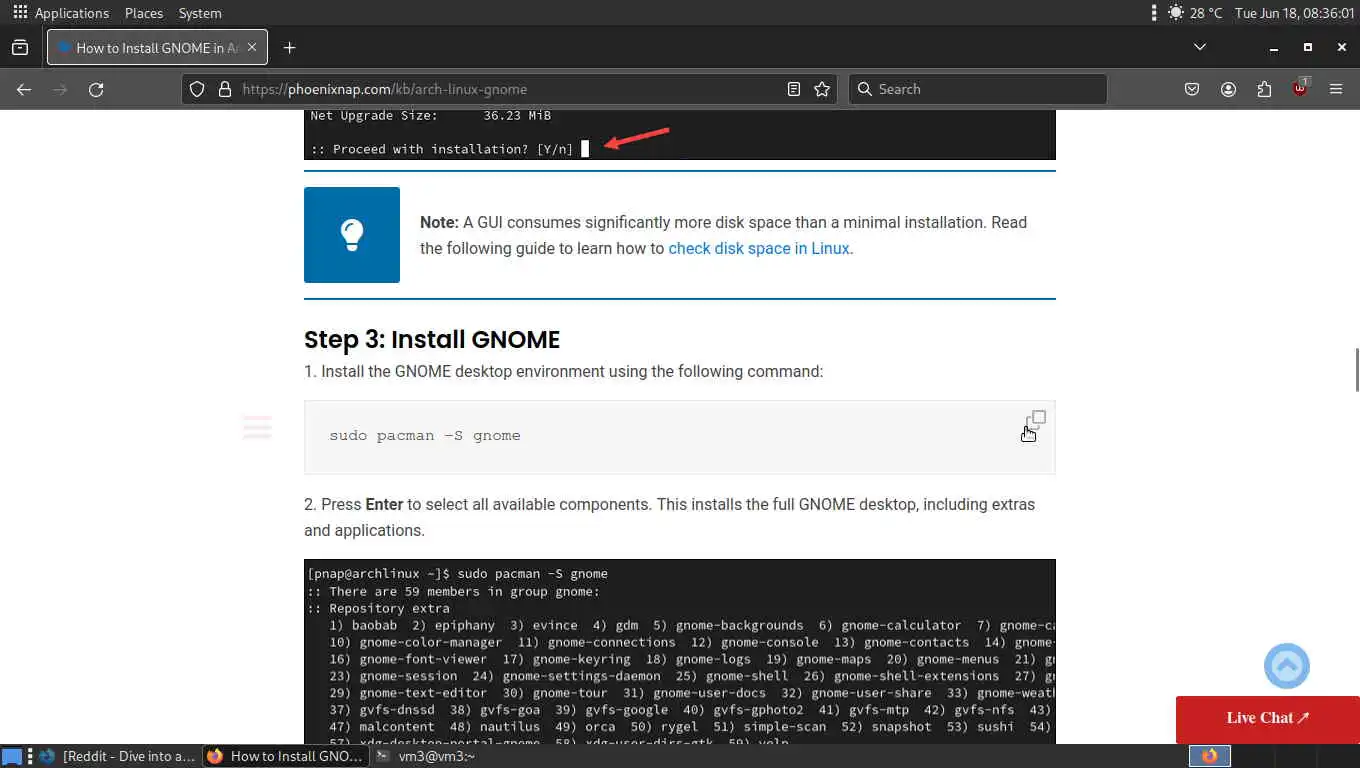Open the System menu
1360x768 pixels.
200,13
